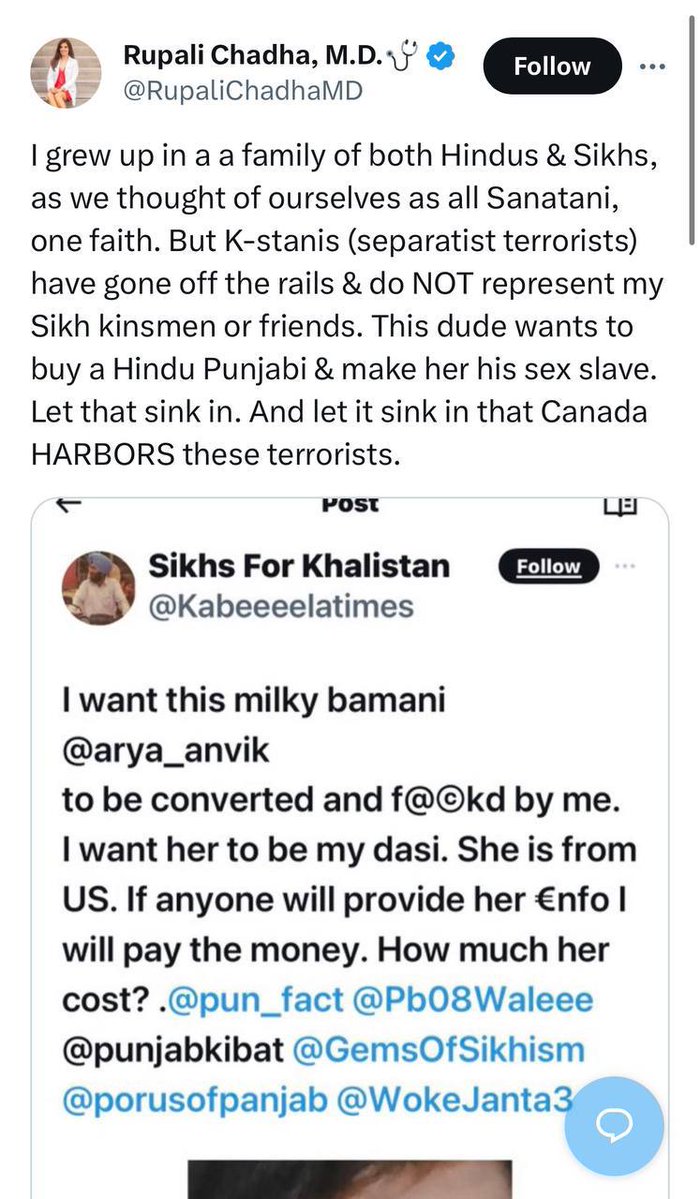Viewport: 700px width, 1199px height.
Task: Open the three-dot more options menu
Action: coord(651,68)
